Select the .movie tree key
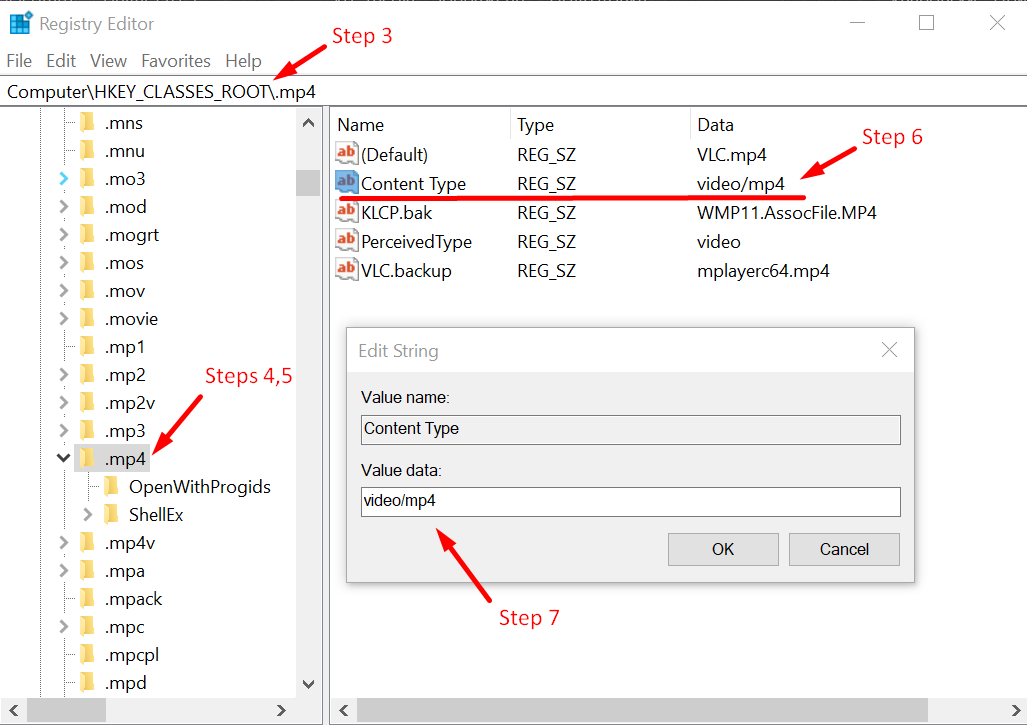 click(x=131, y=319)
